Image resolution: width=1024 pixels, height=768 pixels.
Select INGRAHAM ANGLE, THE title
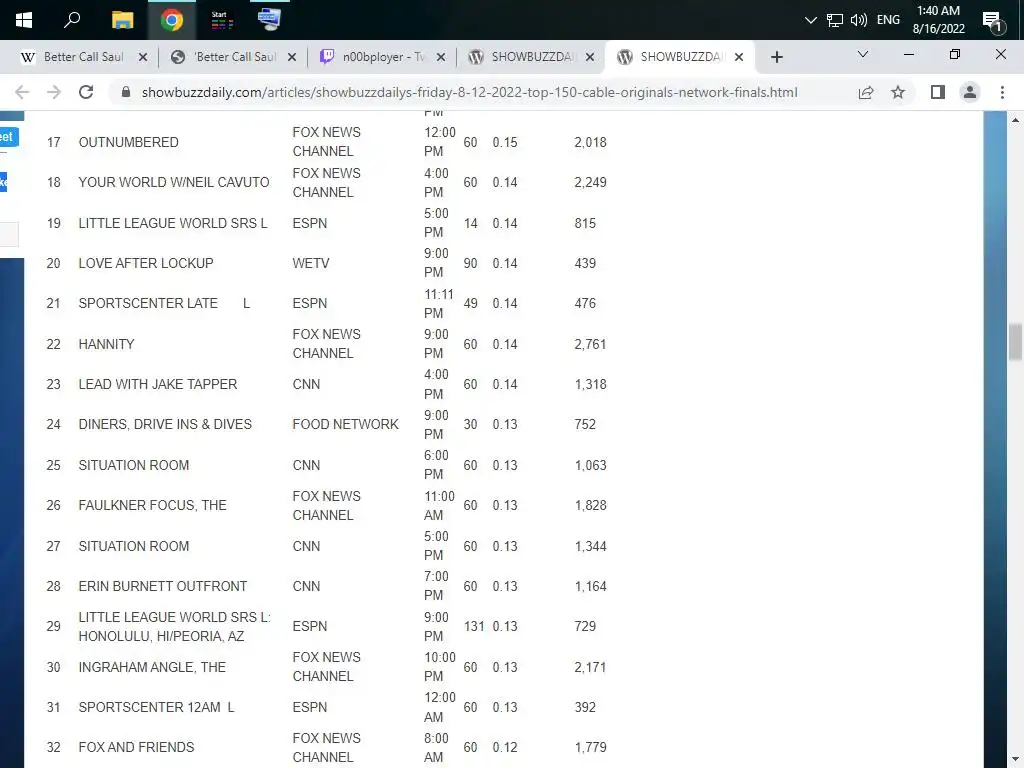(152, 667)
